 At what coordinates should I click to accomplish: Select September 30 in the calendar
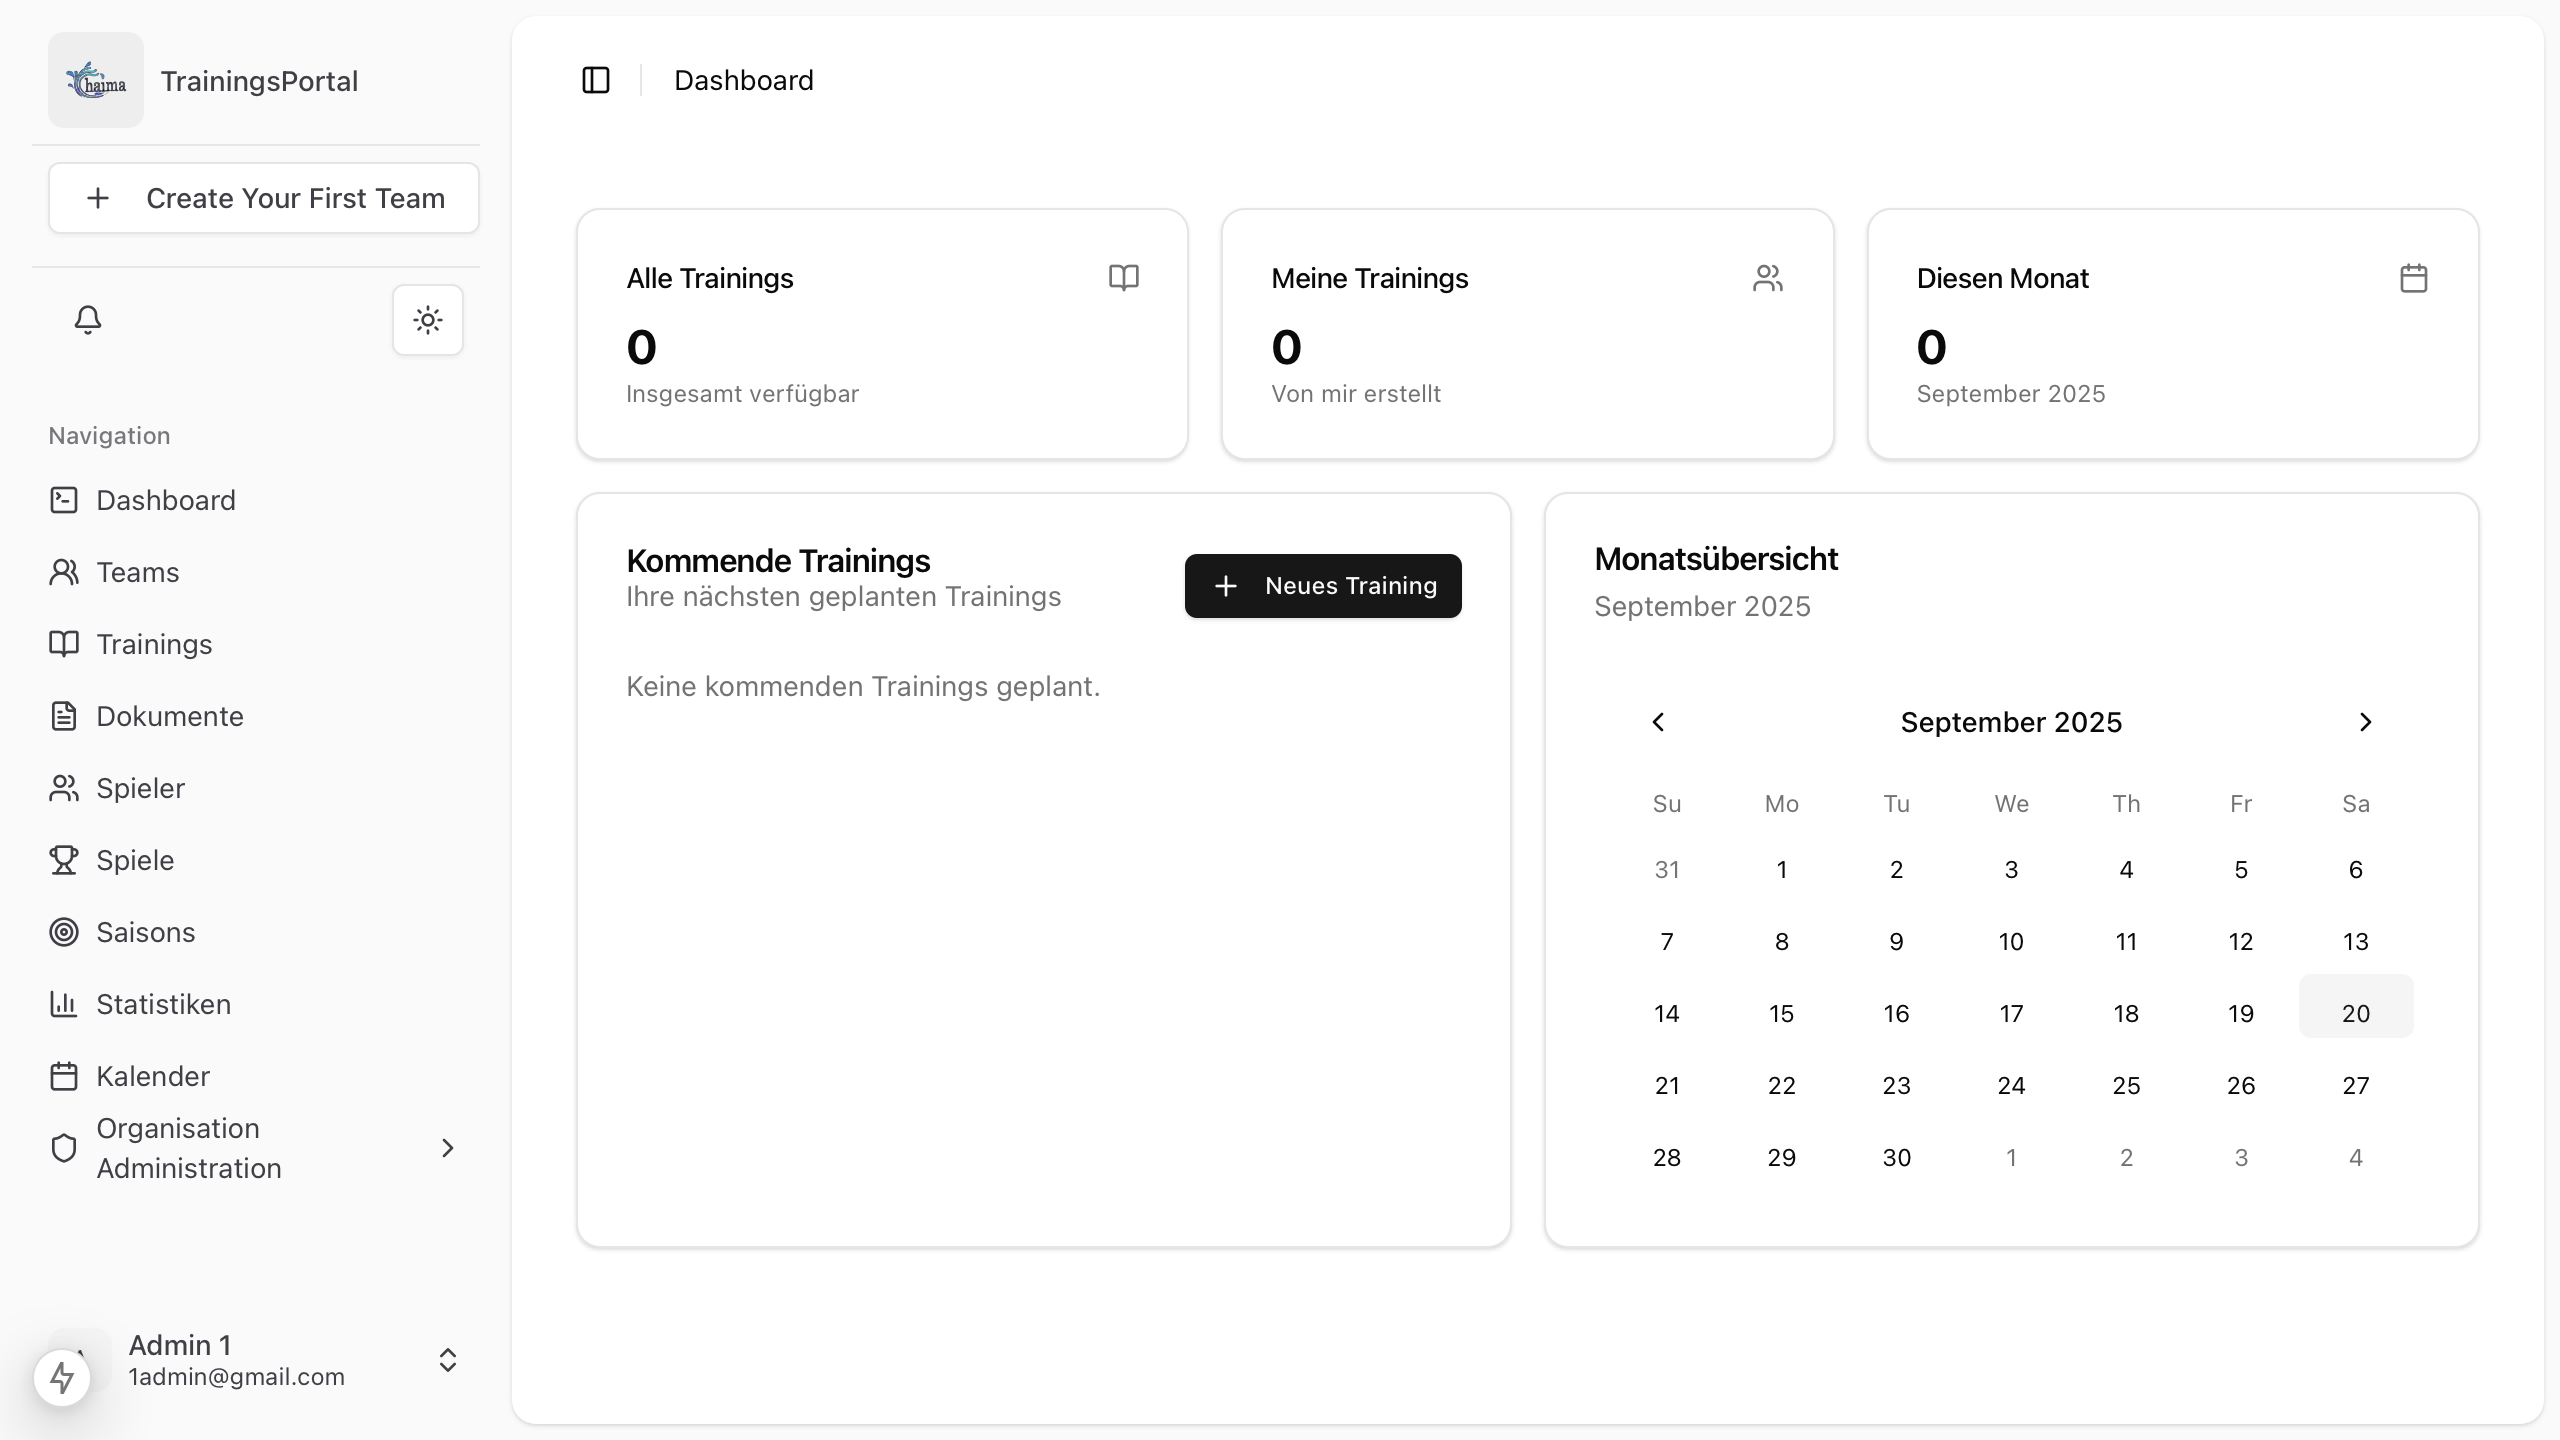[x=1897, y=1157]
